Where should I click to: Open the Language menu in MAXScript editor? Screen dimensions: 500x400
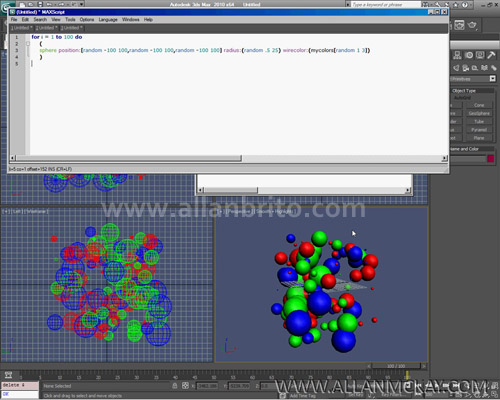click(108, 20)
